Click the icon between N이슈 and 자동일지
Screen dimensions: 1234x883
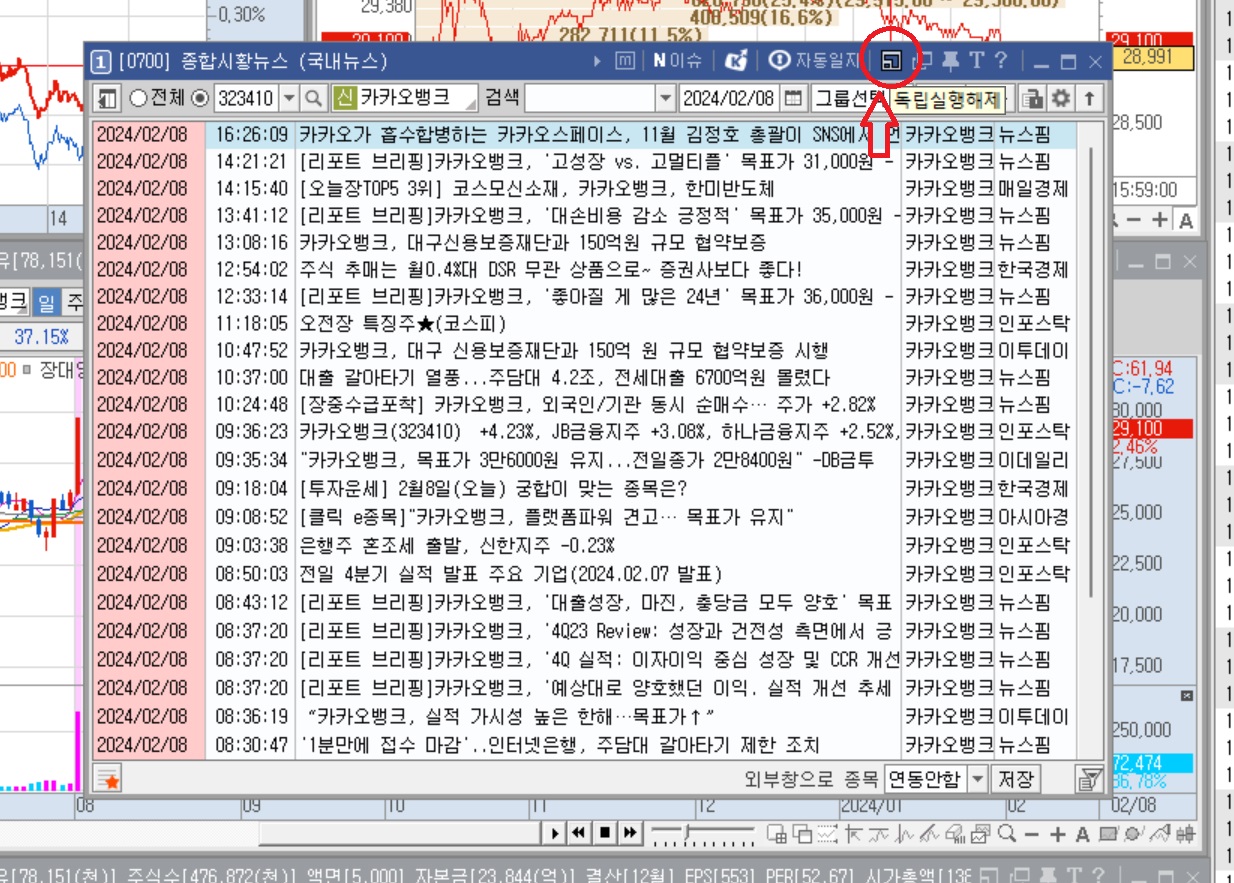pyautogui.click(x=735, y=62)
